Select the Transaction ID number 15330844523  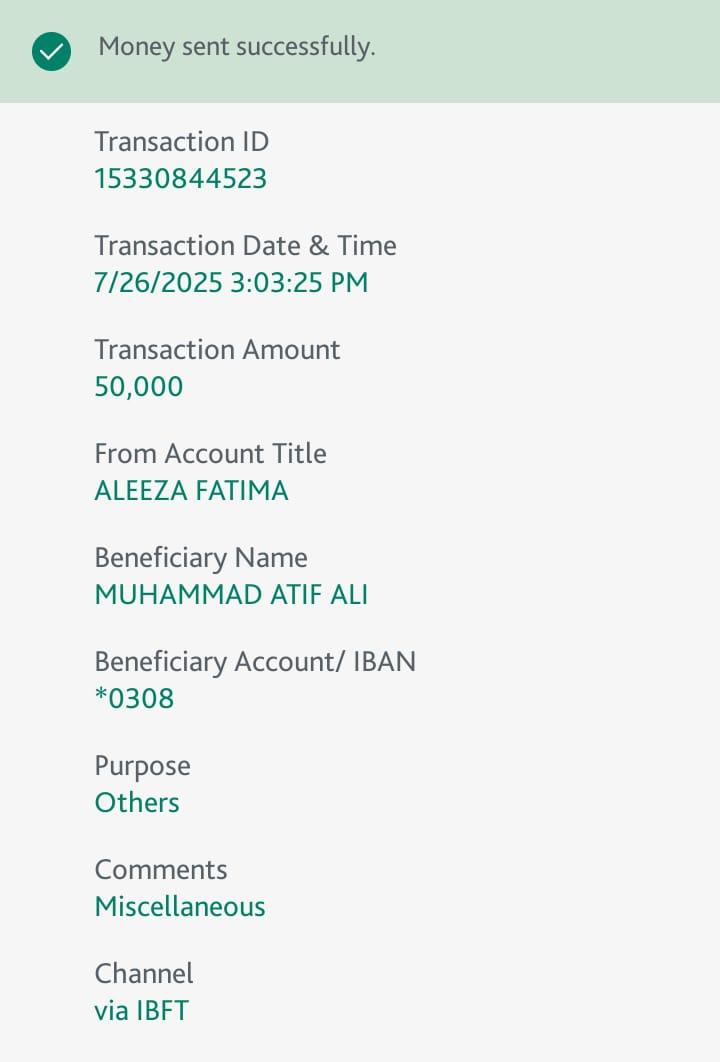coord(181,179)
